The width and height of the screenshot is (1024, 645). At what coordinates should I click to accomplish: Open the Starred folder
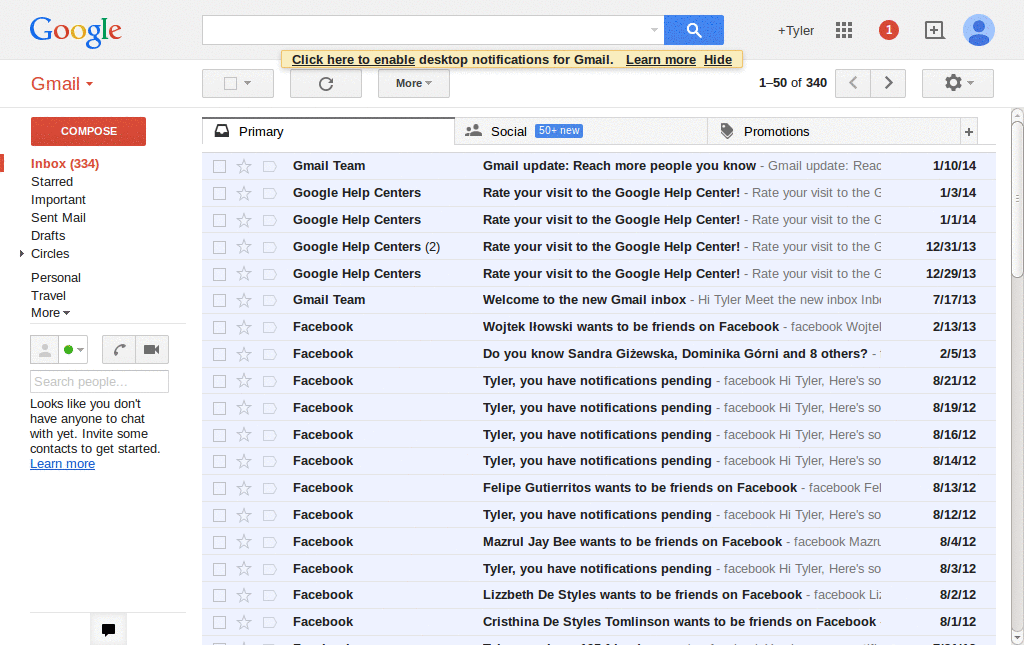click(x=52, y=181)
